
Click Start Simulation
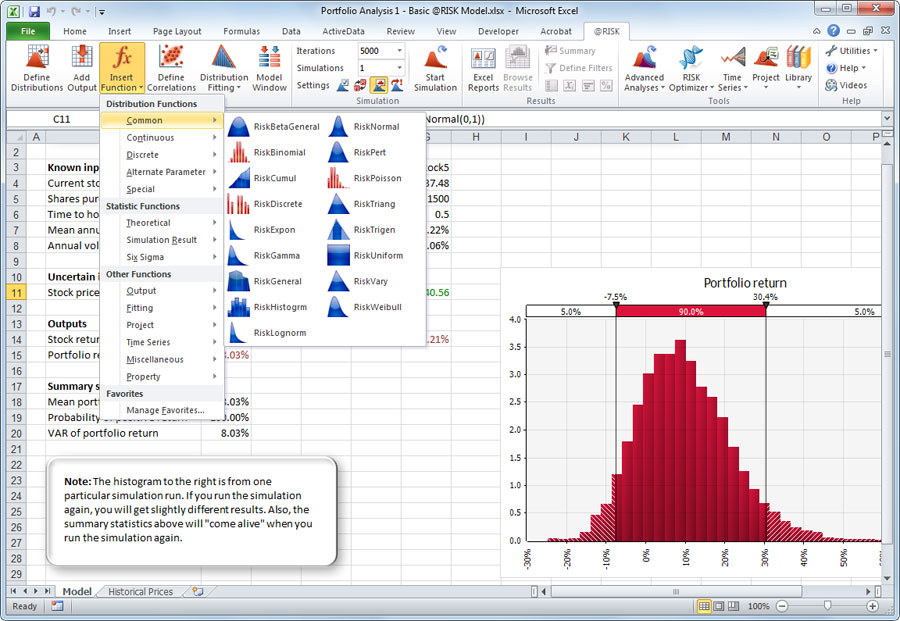[x=435, y=68]
